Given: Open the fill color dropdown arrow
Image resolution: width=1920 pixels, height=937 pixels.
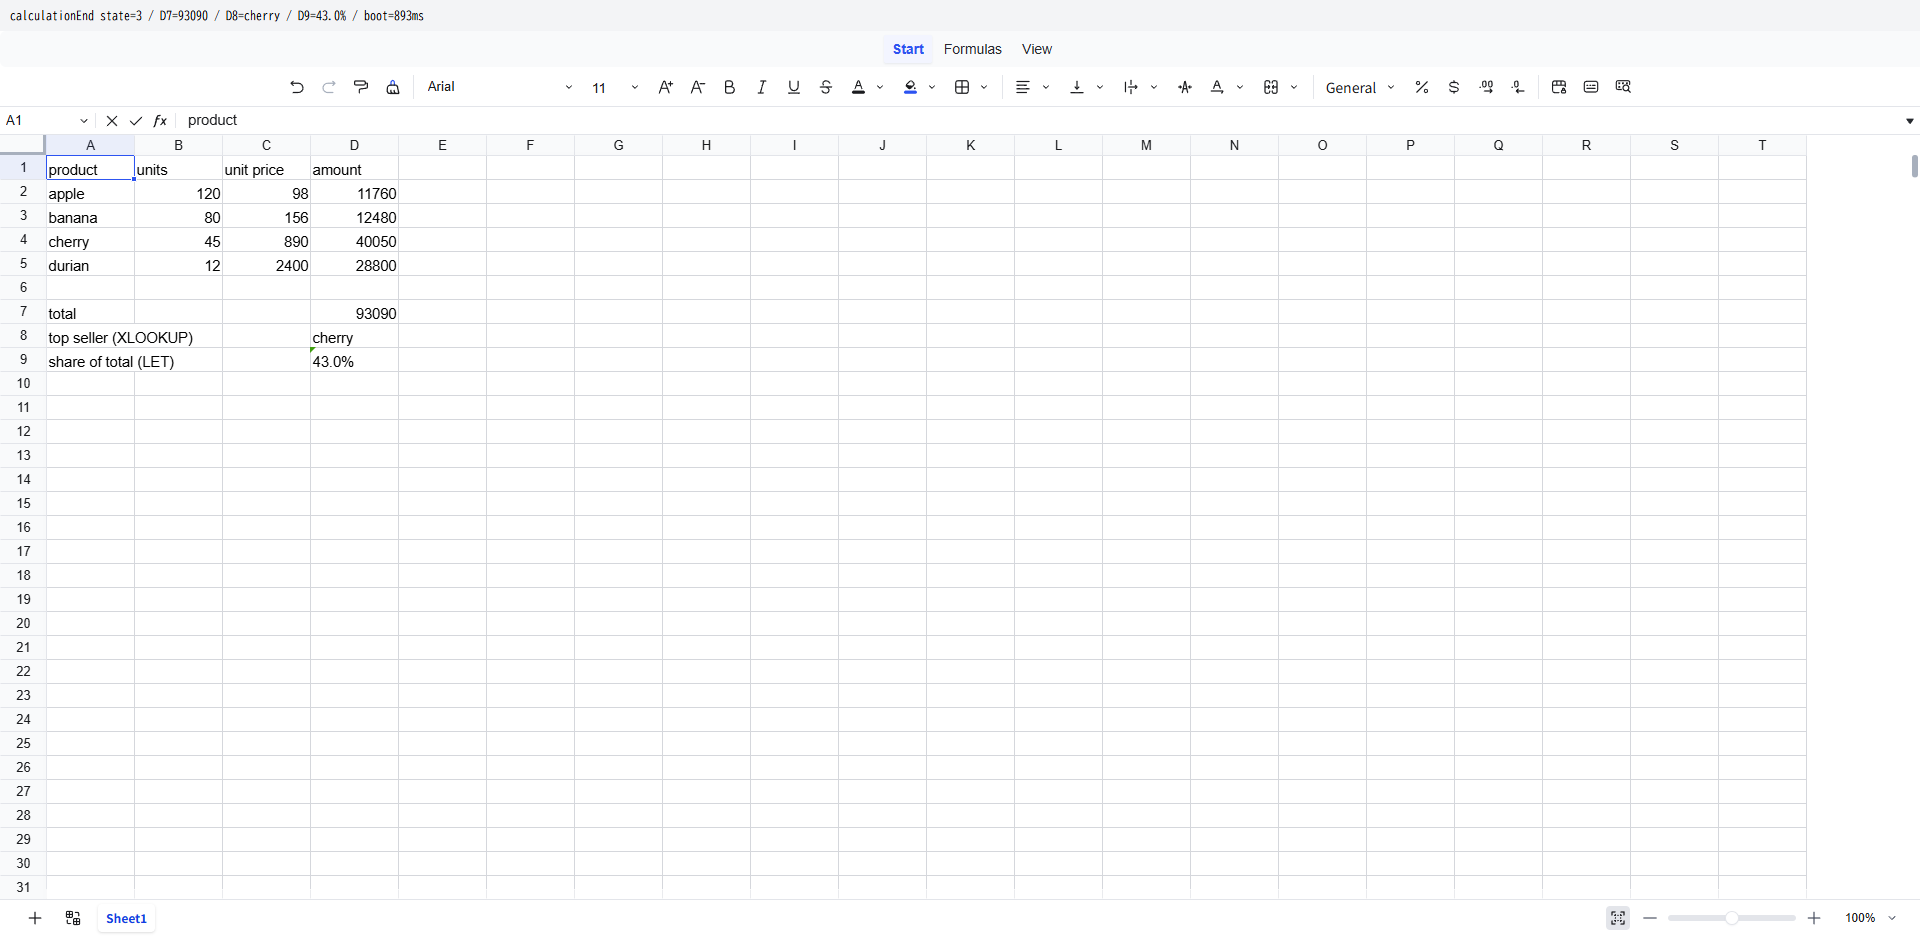Looking at the screenshot, I should (932, 87).
